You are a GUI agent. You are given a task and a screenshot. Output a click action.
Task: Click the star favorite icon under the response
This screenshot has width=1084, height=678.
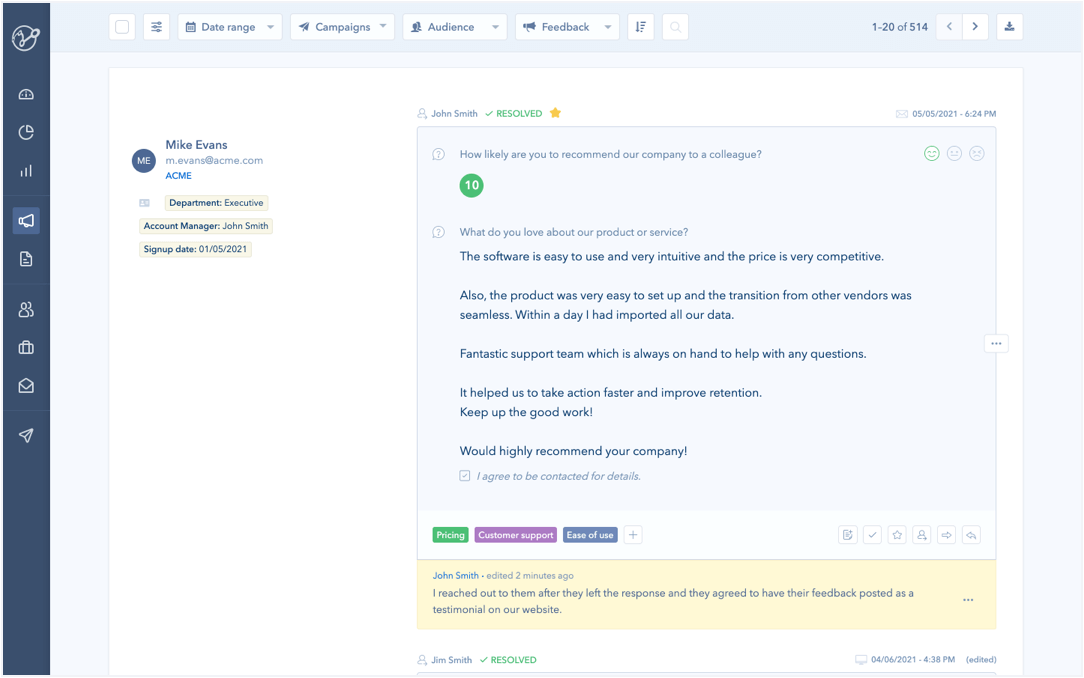(897, 535)
